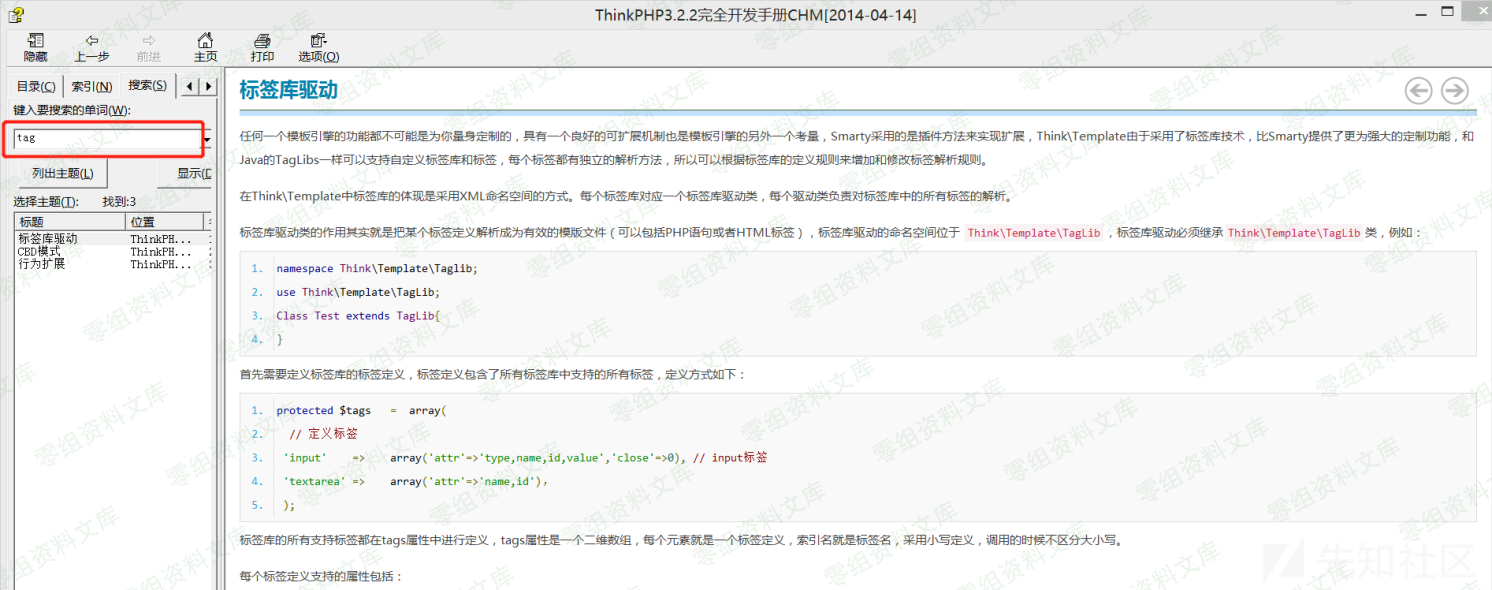
Task: Sort results by the 位置 column header
Action: point(165,222)
